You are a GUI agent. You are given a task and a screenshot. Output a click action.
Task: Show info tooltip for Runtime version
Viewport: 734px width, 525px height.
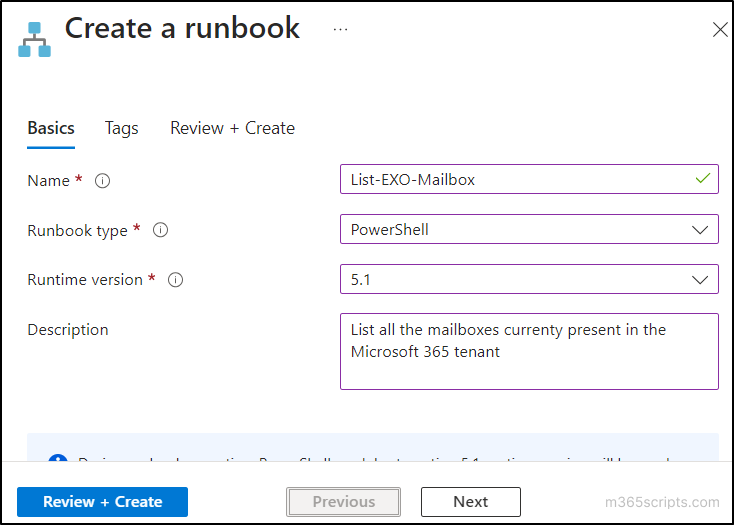(x=176, y=280)
